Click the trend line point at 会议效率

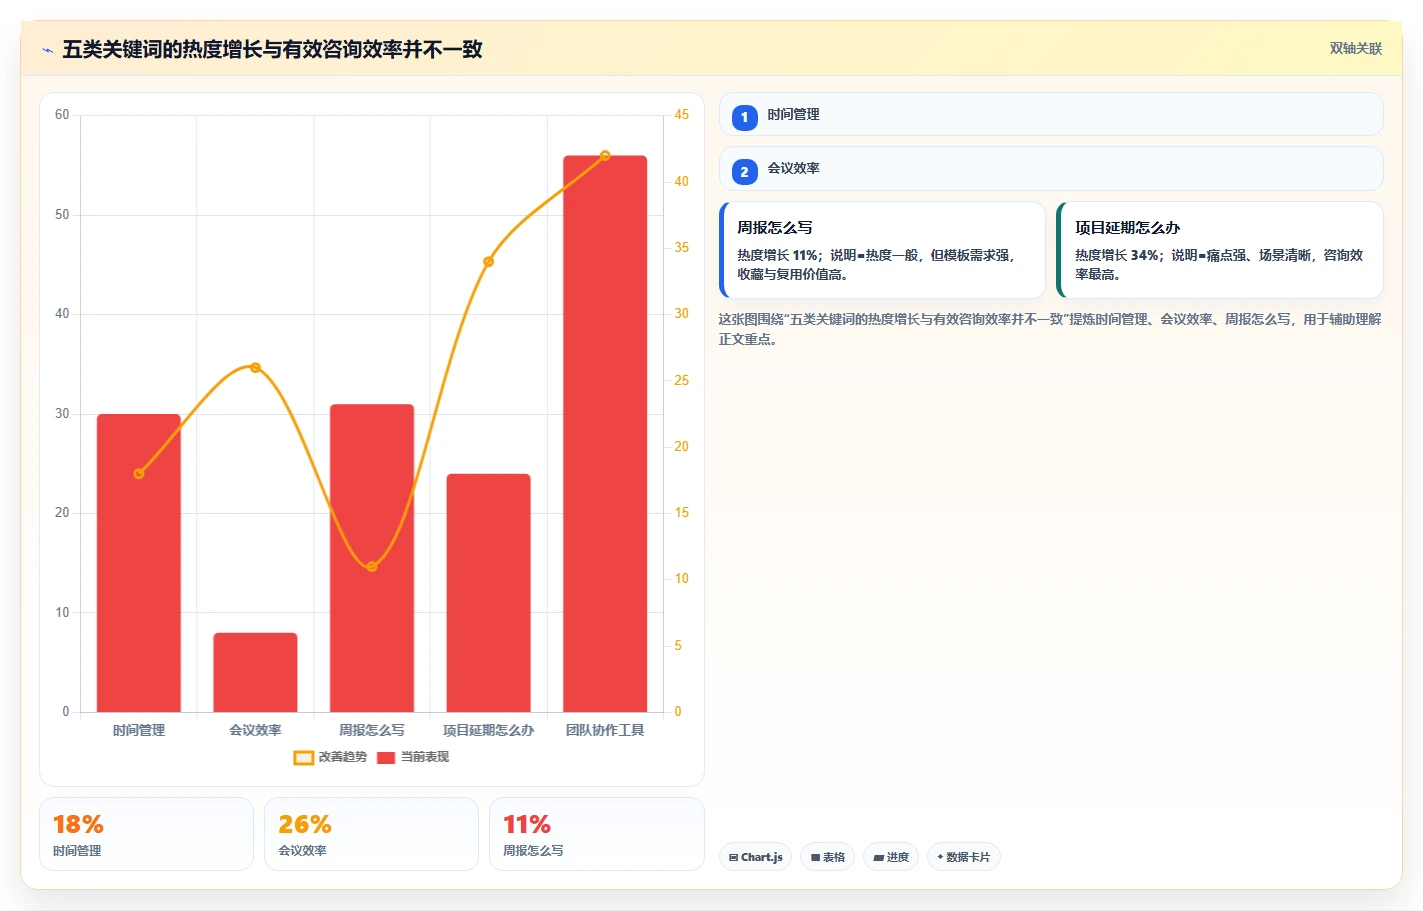tap(255, 368)
